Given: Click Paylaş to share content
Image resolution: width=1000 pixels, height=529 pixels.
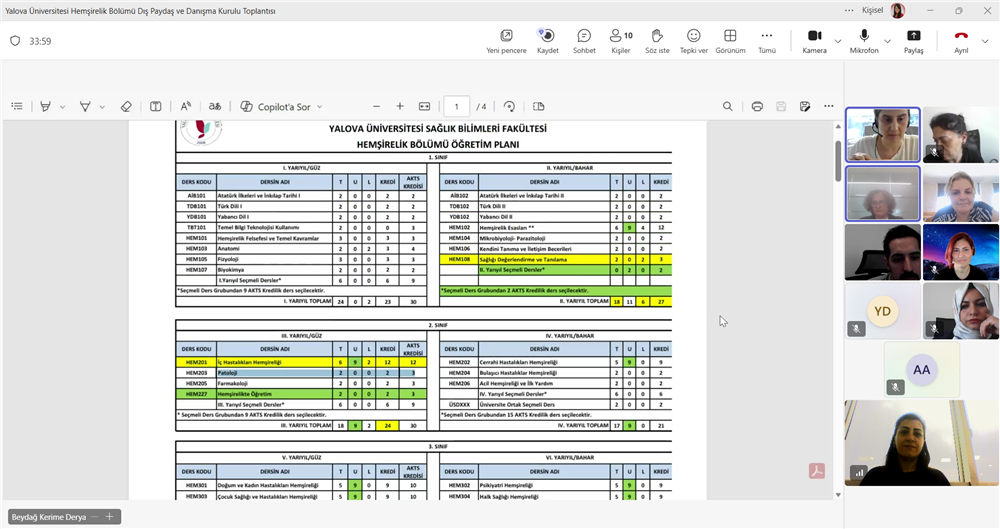Looking at the screenshot, I should click(913, 41).
